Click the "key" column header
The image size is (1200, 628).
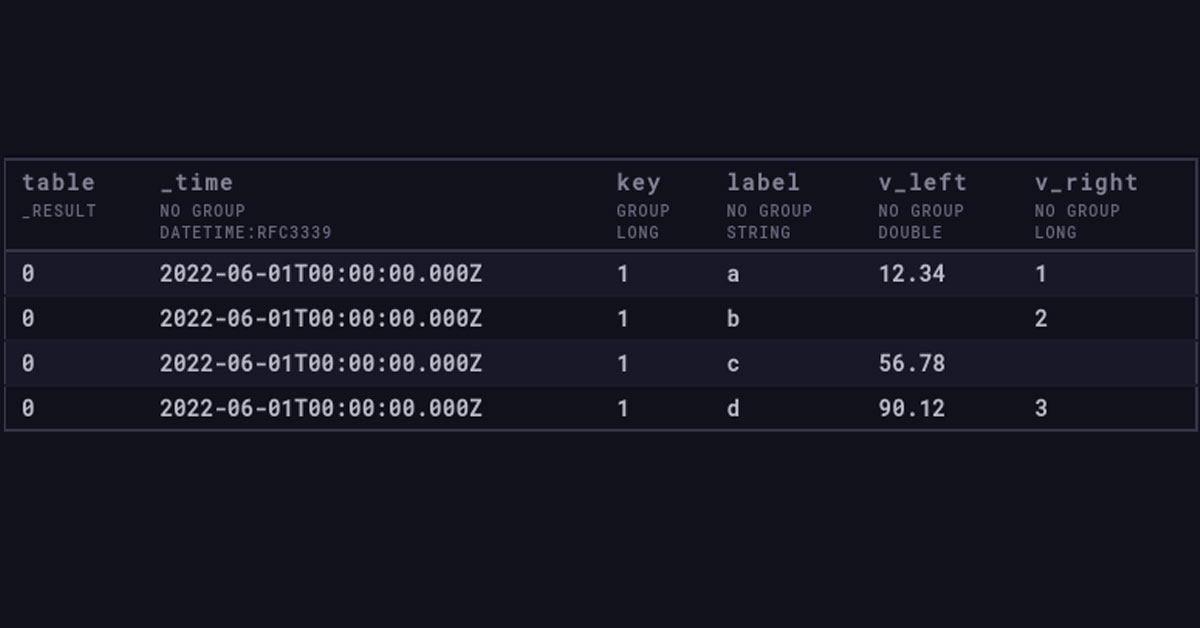(639, 182)
